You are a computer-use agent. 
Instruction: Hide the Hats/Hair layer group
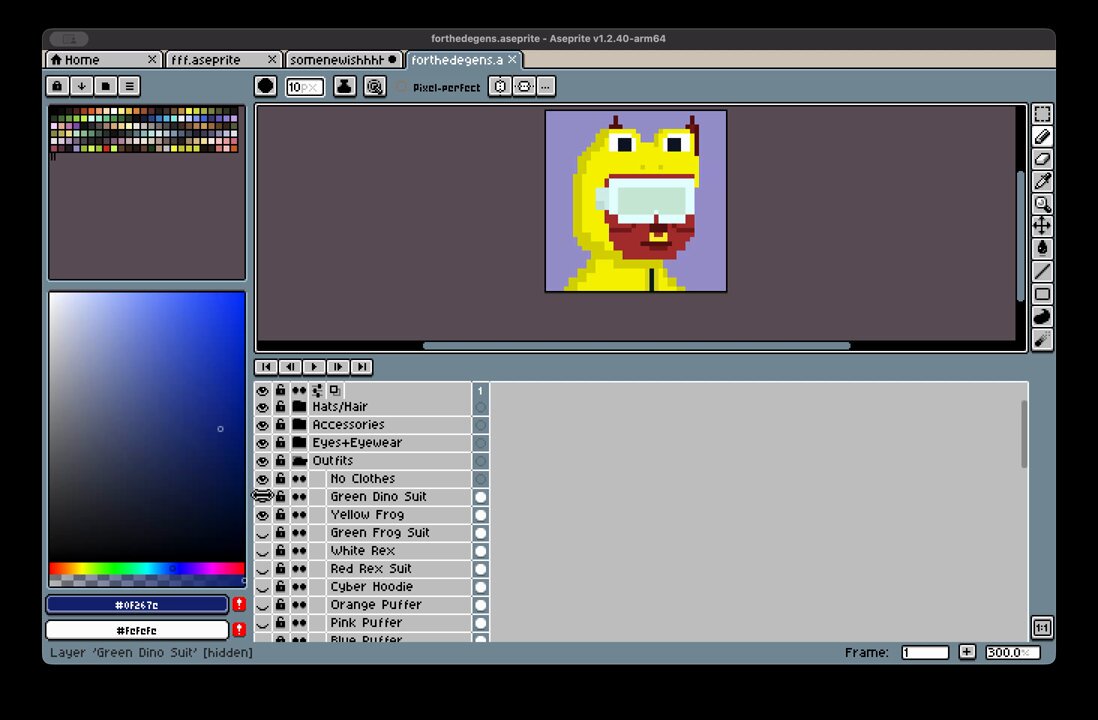tap(263, 407)
